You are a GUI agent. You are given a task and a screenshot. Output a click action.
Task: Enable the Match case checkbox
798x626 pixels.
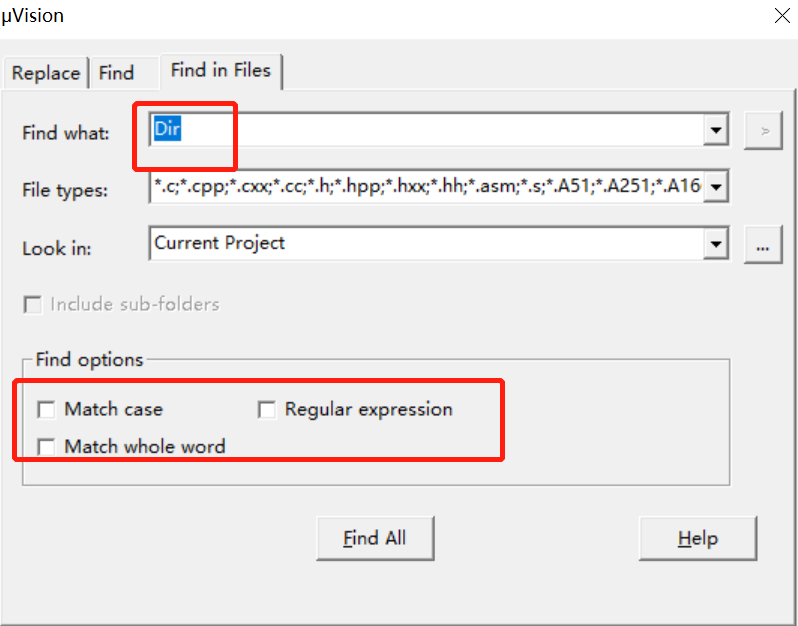tap(46, 410)
